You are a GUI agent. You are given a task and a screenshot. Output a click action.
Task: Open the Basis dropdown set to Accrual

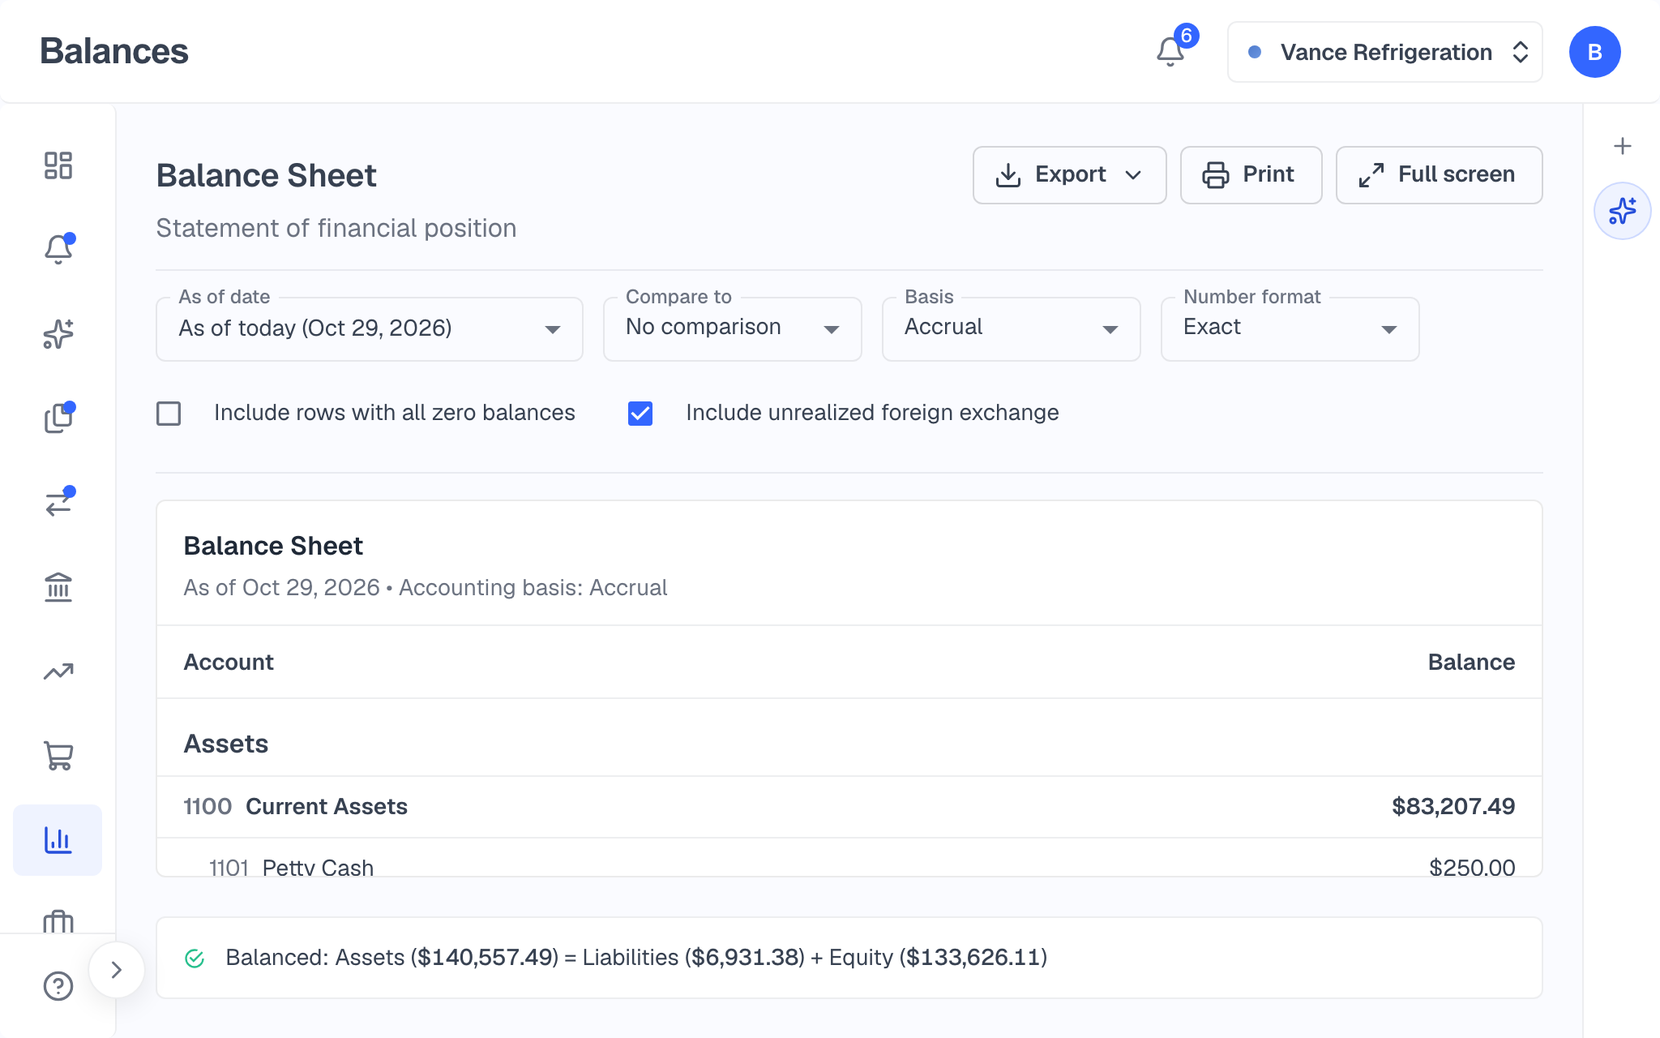click(x=1011, y=329)
